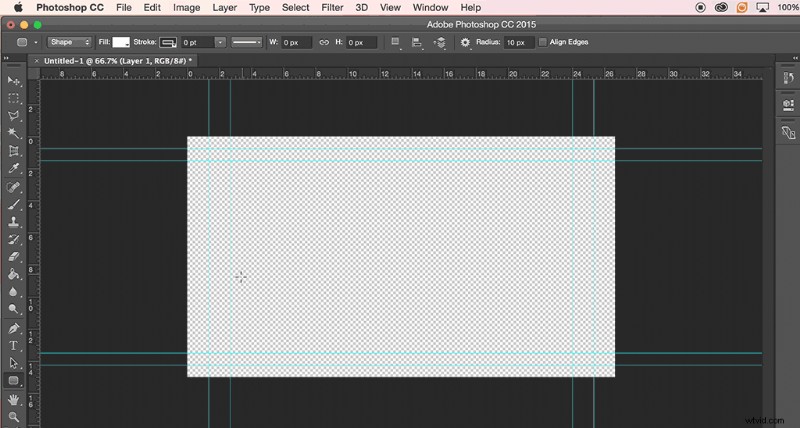Viewport: 800px width, 428px height.
Task: Open the tool preset picker arrow
Action: (36, 42)
